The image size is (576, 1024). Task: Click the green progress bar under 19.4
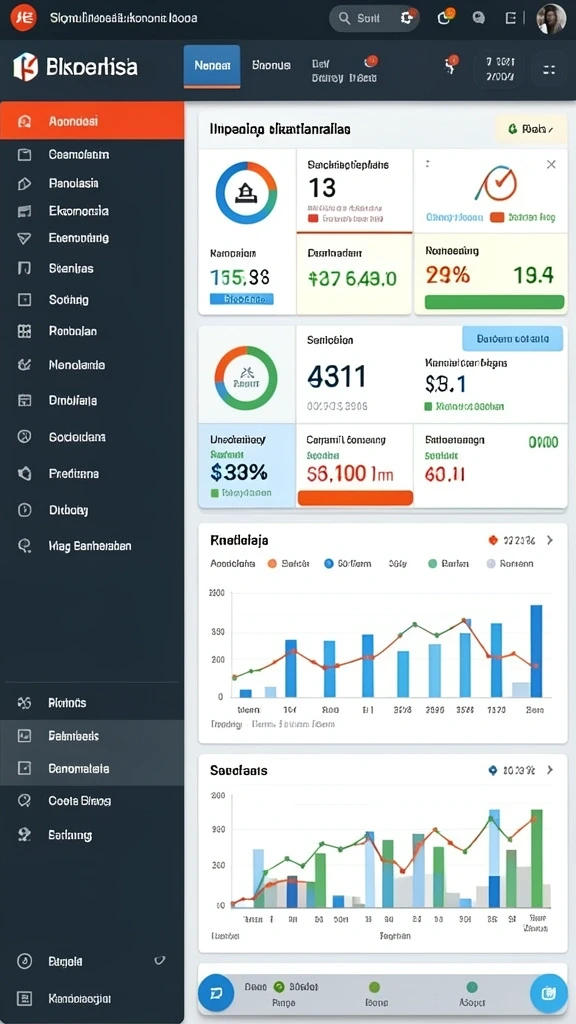pyautogui.click(x=494, y=302)
